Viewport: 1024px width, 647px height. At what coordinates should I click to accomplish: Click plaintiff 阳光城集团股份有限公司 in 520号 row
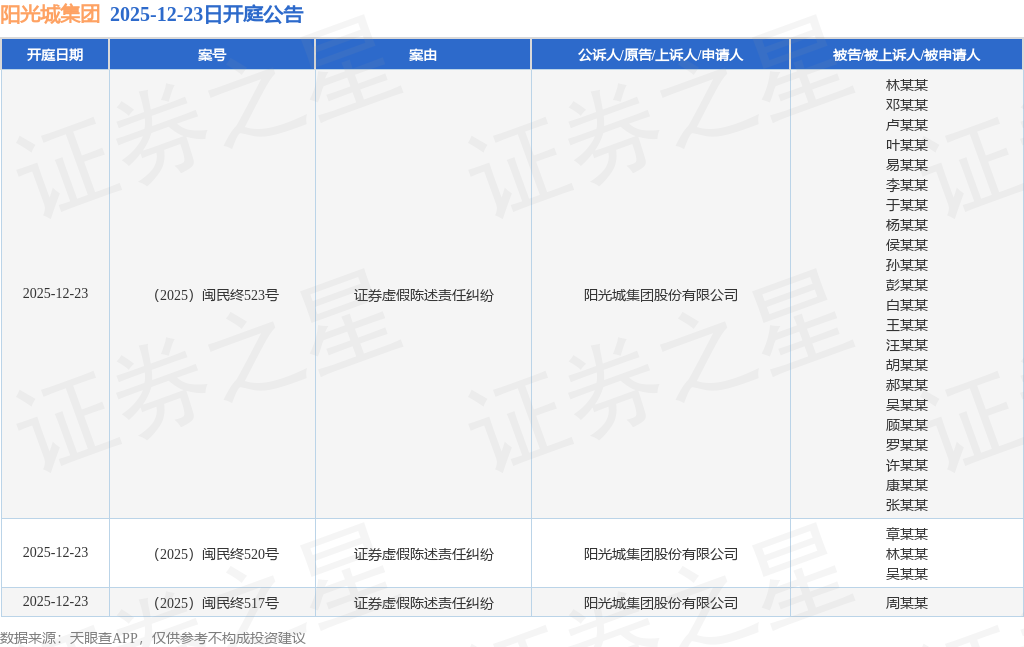point(661,554)
